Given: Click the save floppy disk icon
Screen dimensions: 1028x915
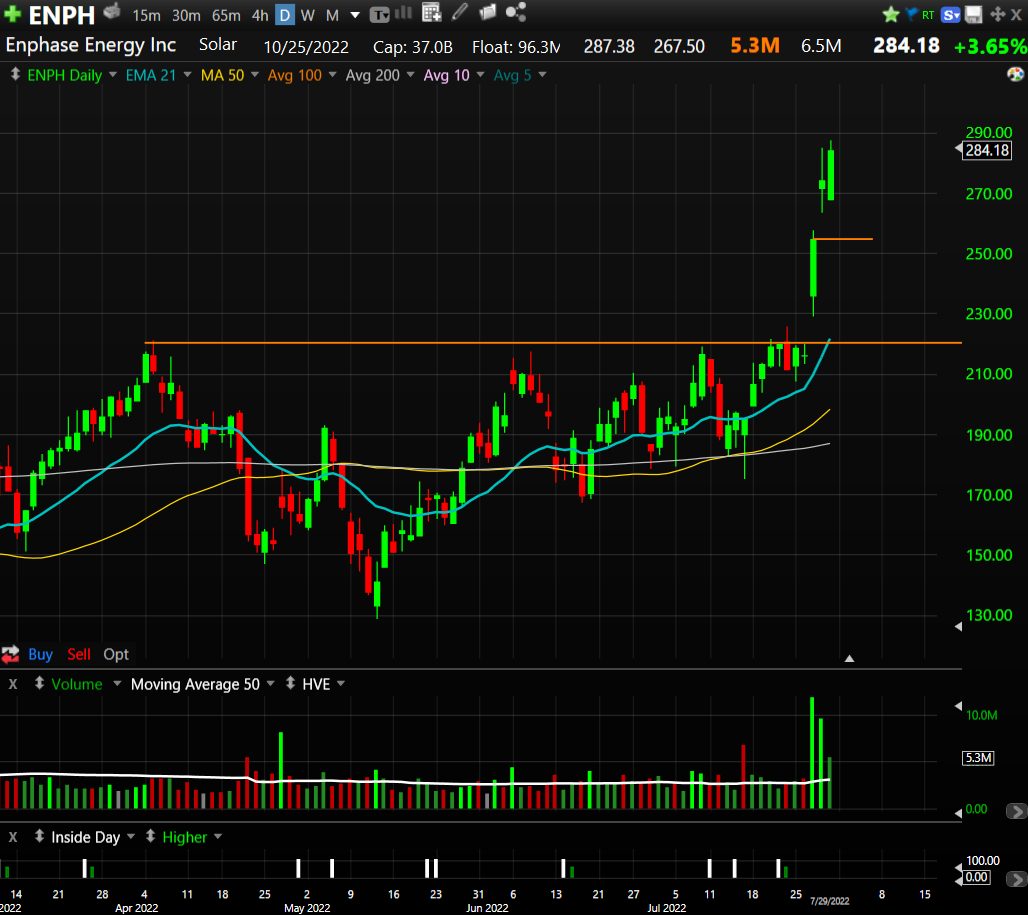Looking at the screenshot, I should coord(974,14).
